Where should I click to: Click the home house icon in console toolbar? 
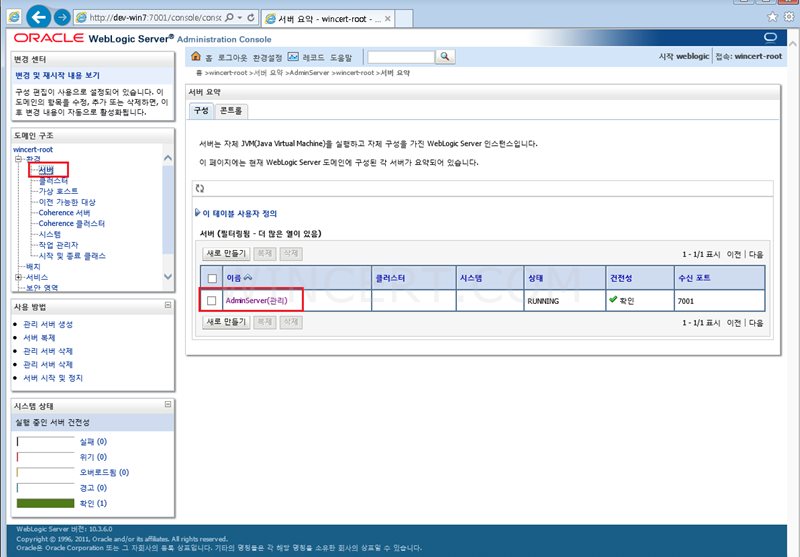[x=196, y=56]
